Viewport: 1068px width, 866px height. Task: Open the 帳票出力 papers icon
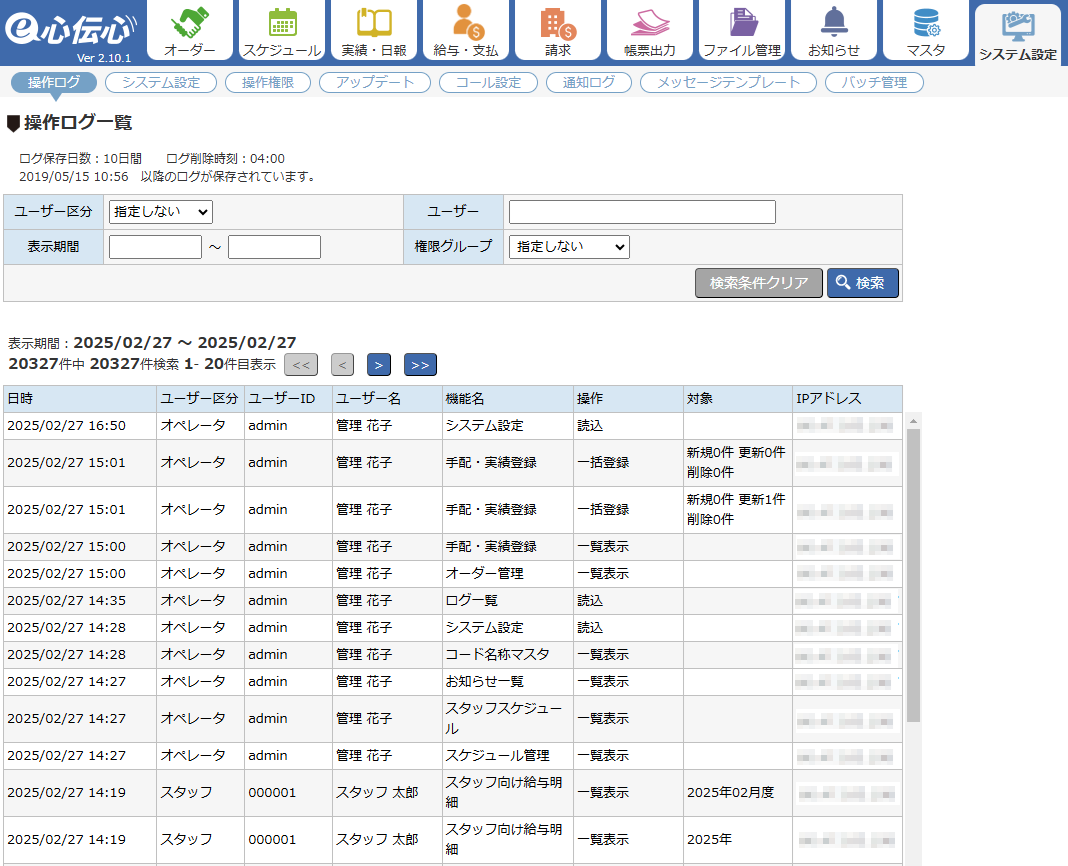[650, 31]
